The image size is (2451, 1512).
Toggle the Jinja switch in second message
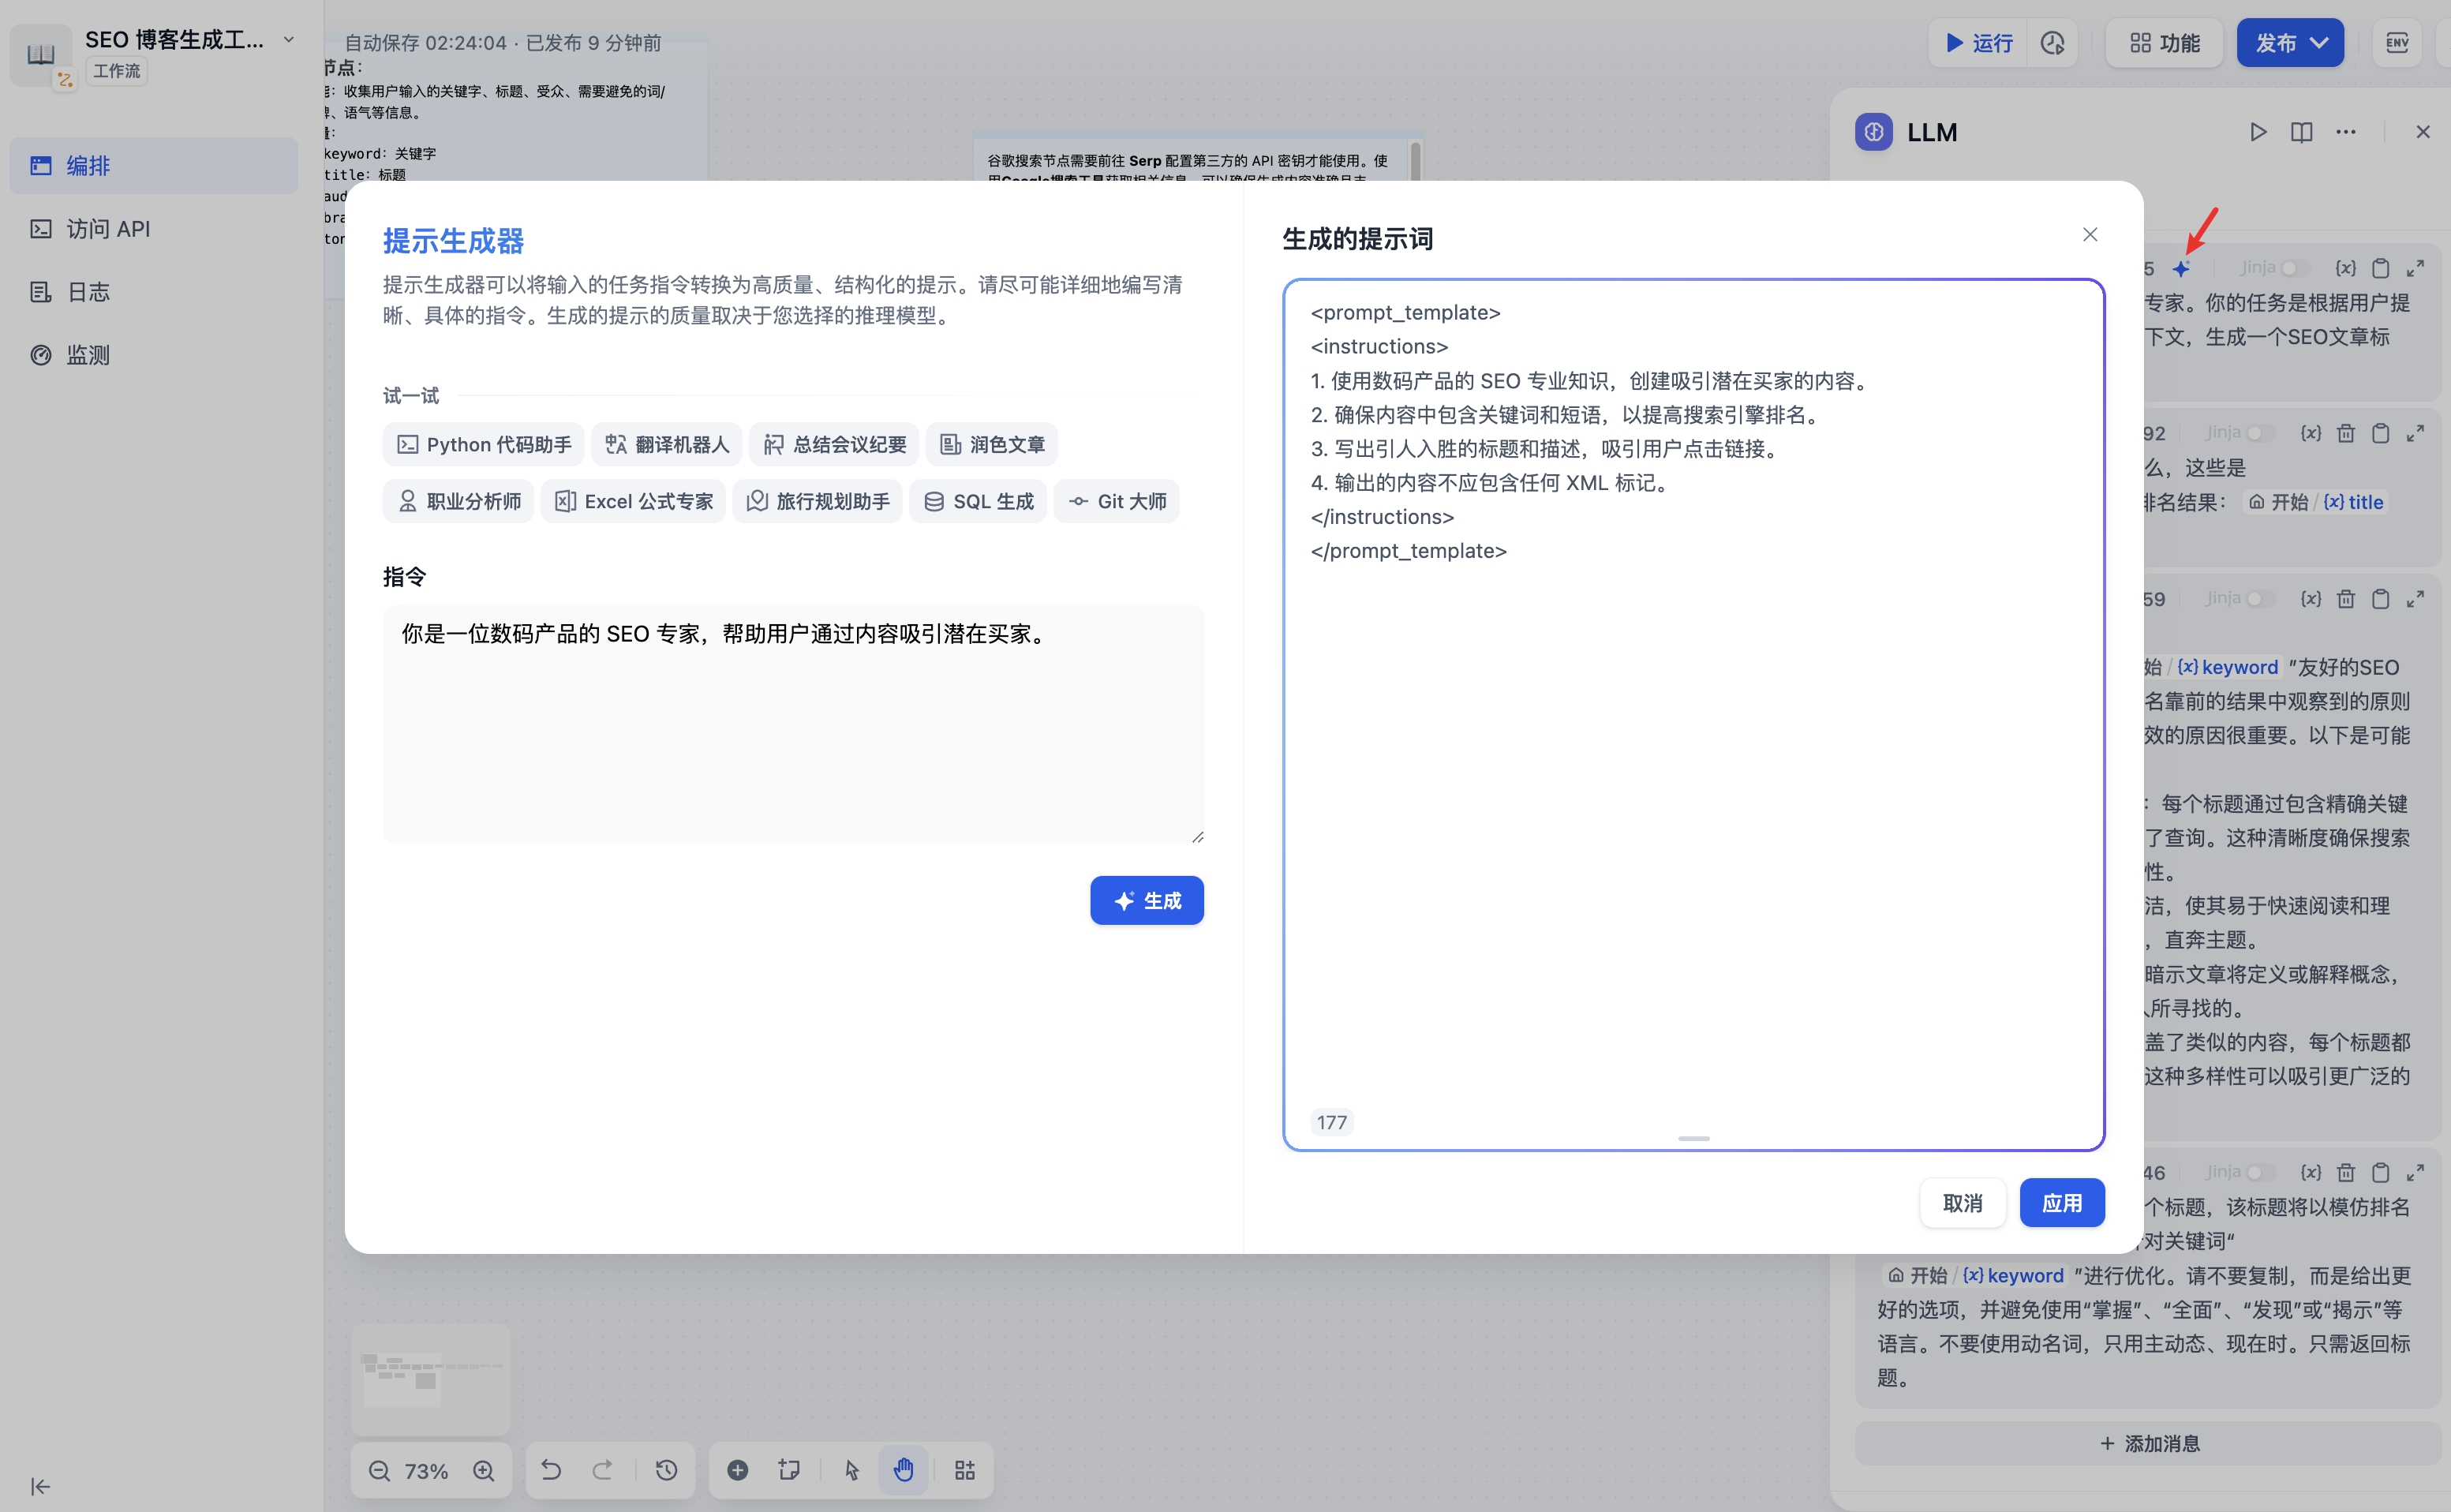(2259, 433)
